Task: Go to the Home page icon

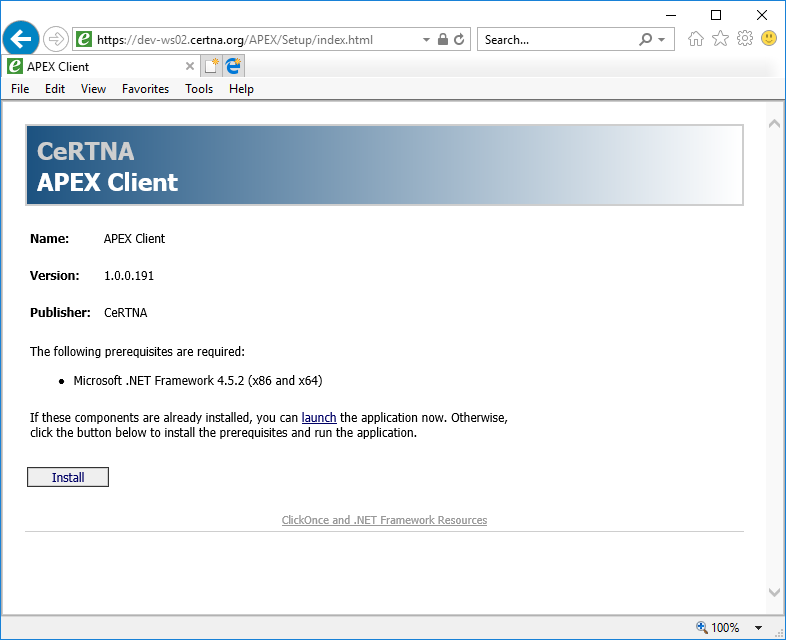Action: (x=696, y=39)
